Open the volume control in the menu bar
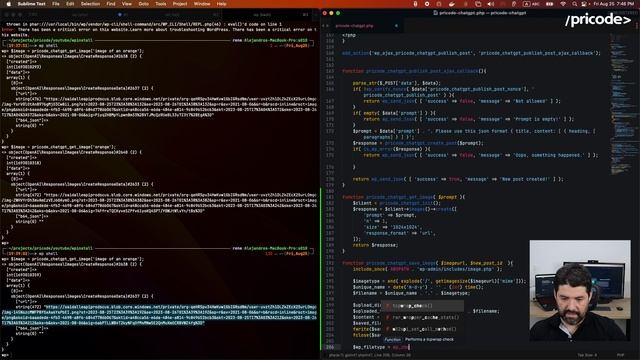This screenshot has height=360, width=640. [491, 4]
